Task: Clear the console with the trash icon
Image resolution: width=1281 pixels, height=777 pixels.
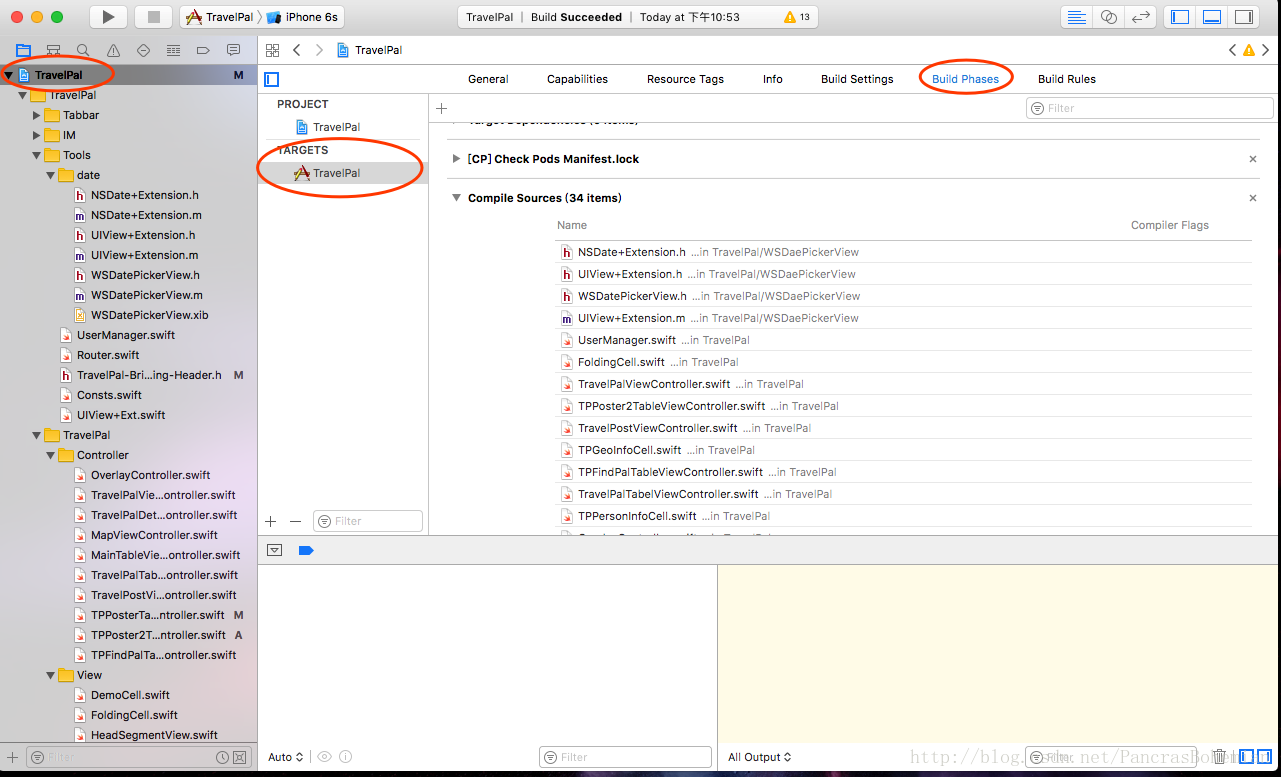Action: (1219, 757)
